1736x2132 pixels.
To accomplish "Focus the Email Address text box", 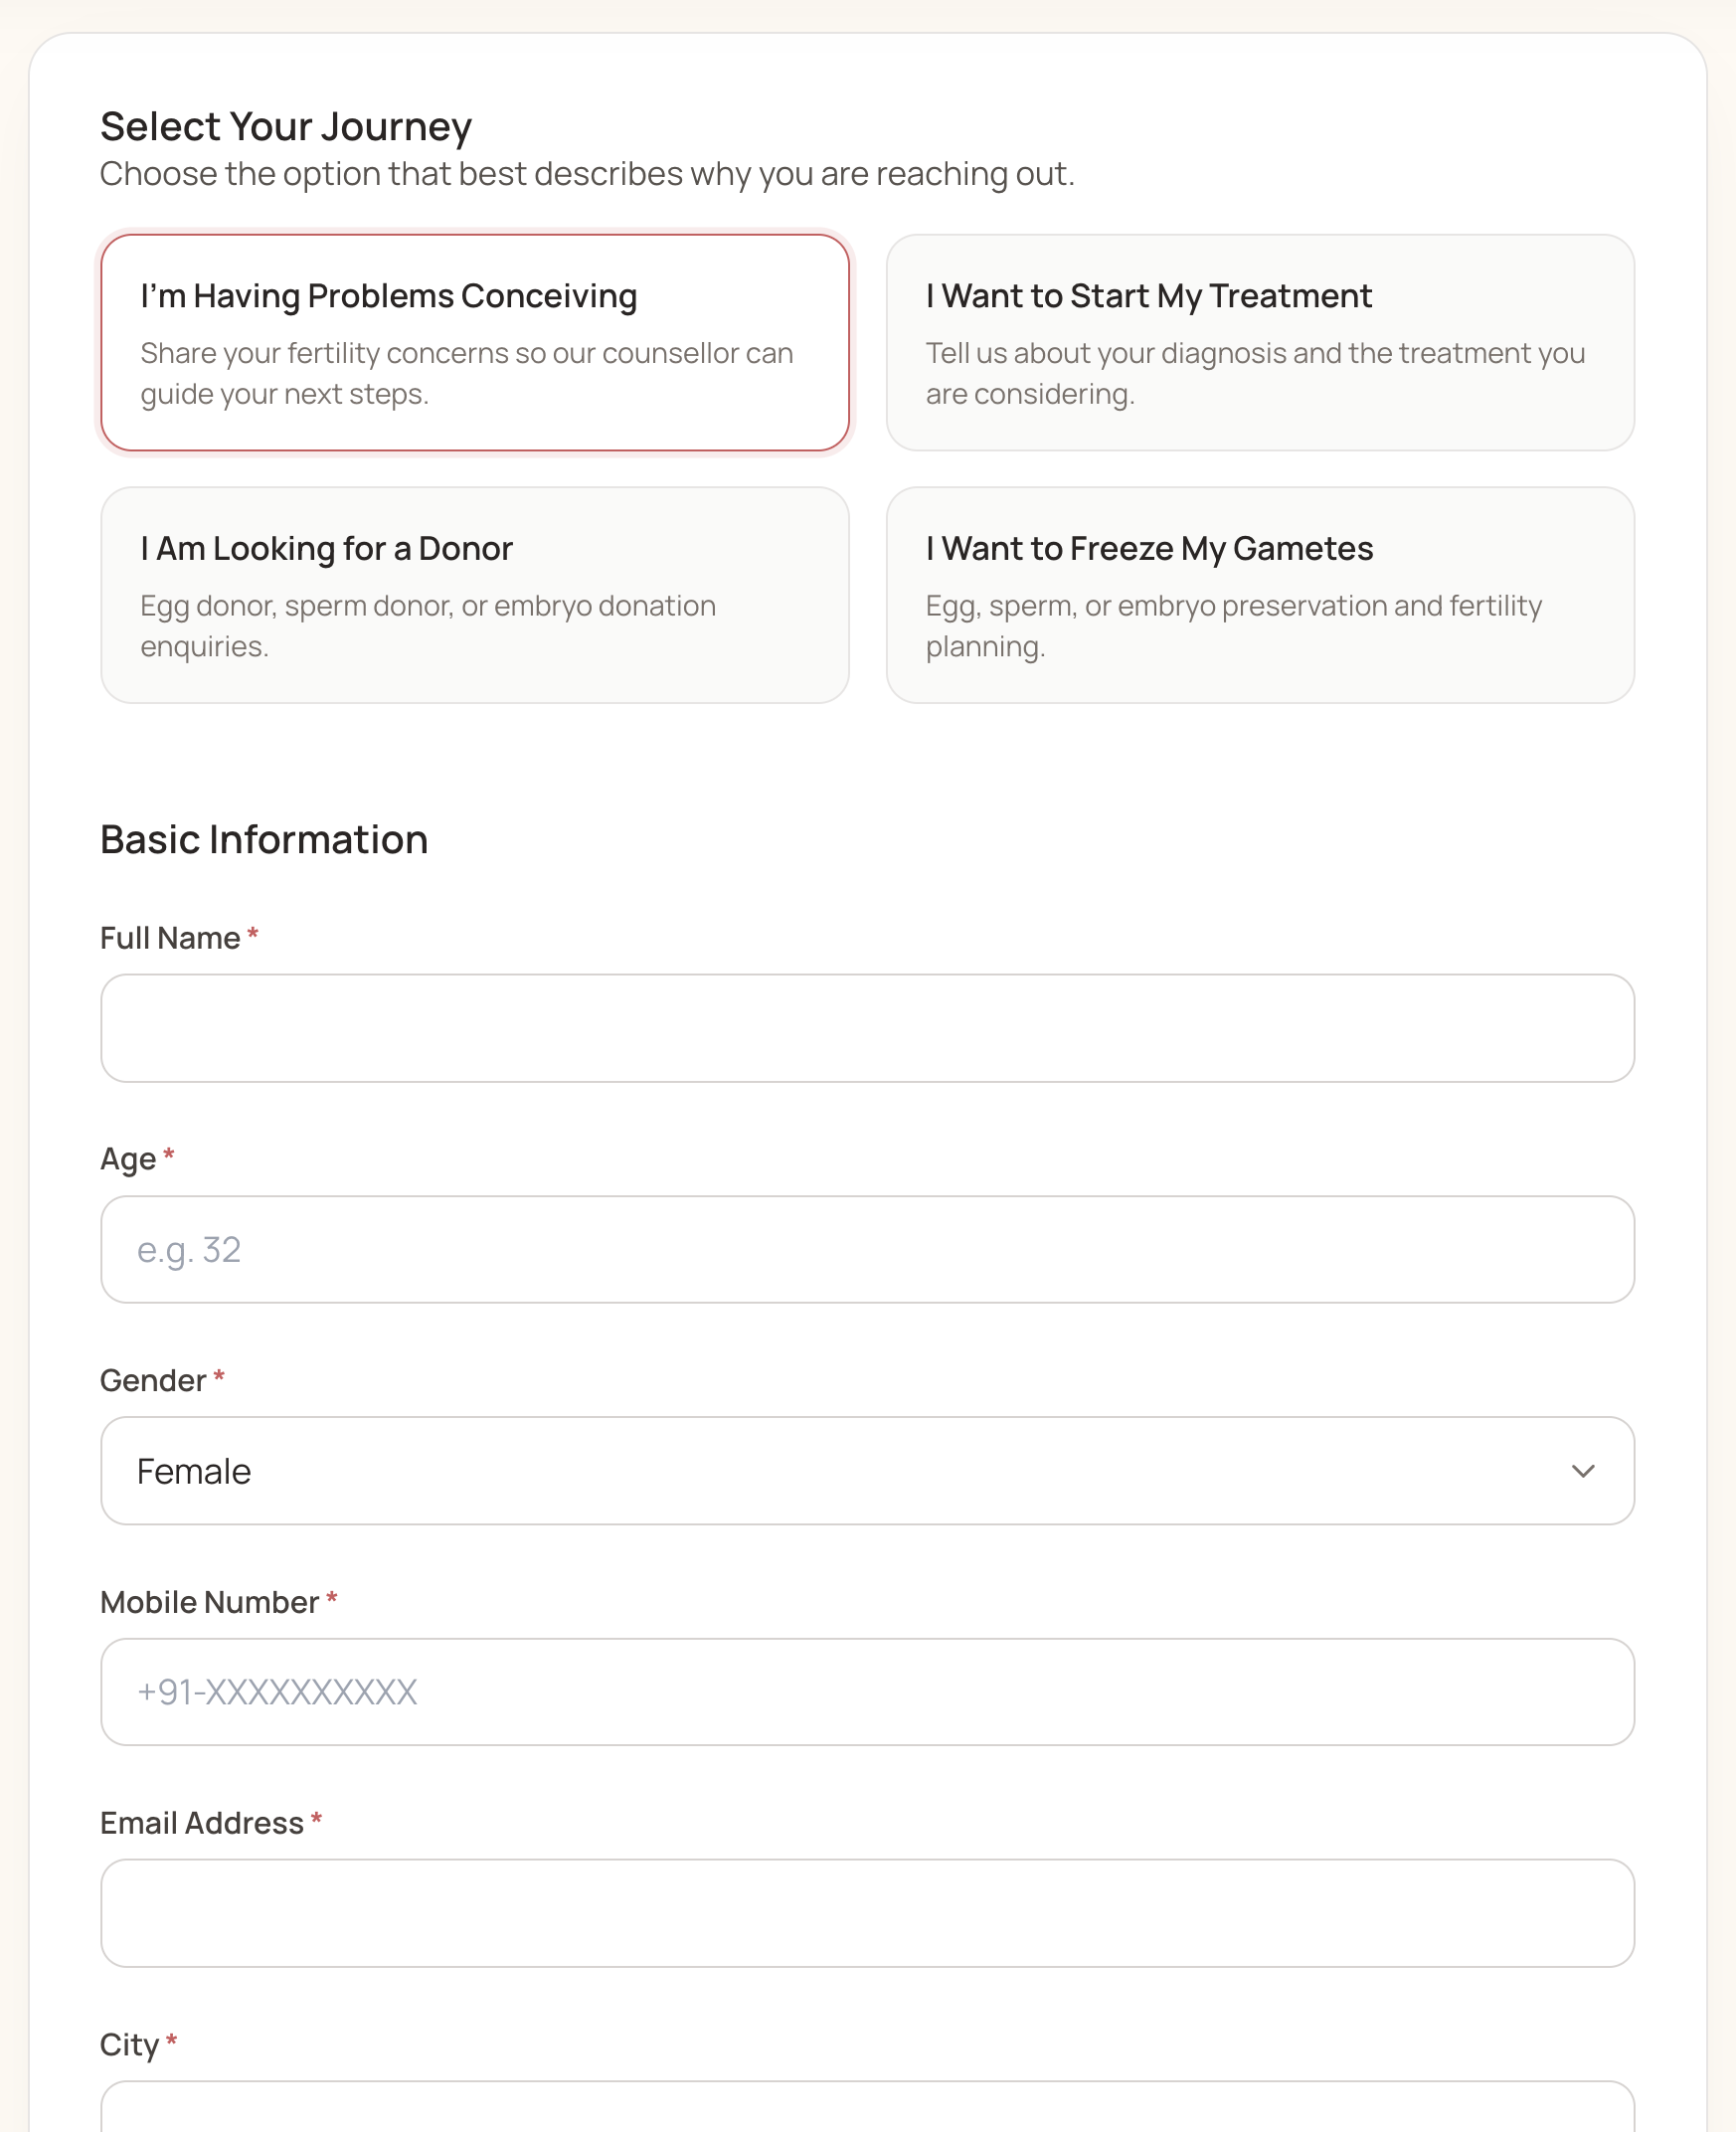I will tap(867, 1913).
